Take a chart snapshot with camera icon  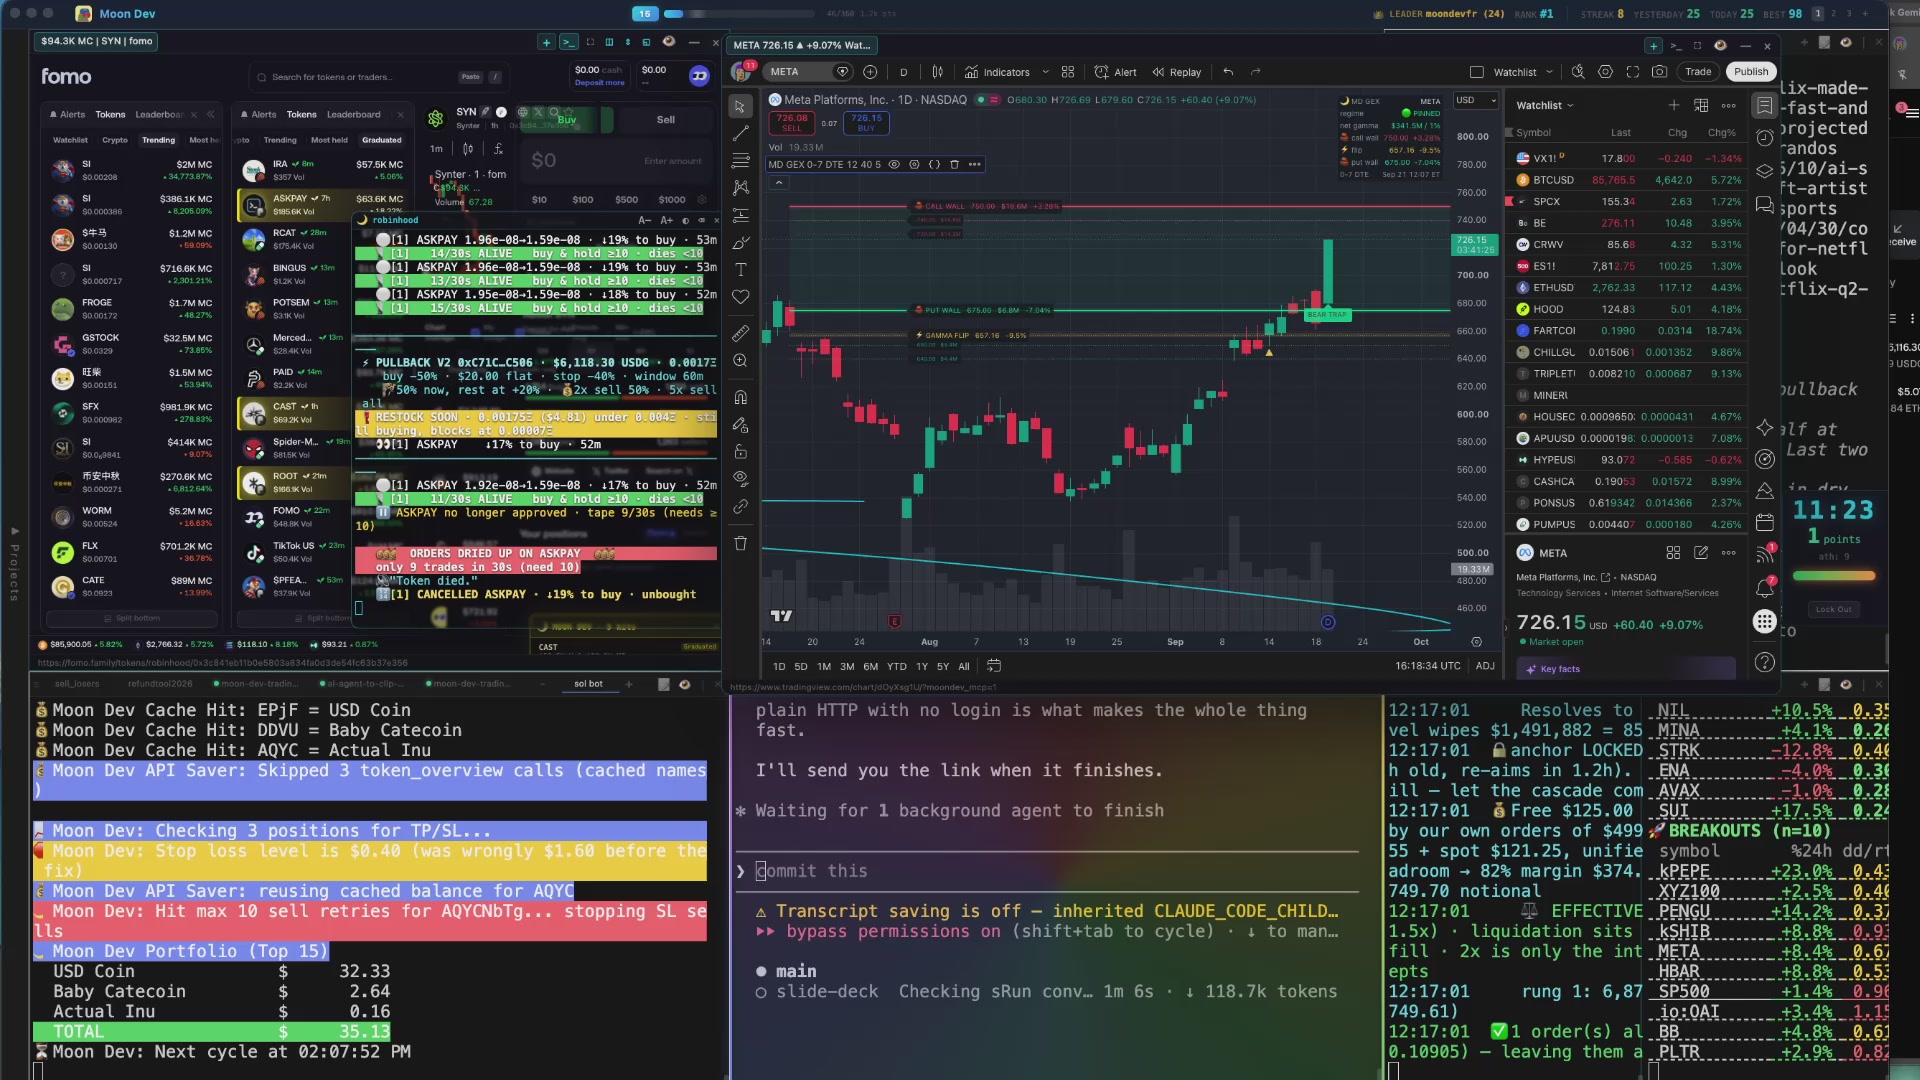1660,72
